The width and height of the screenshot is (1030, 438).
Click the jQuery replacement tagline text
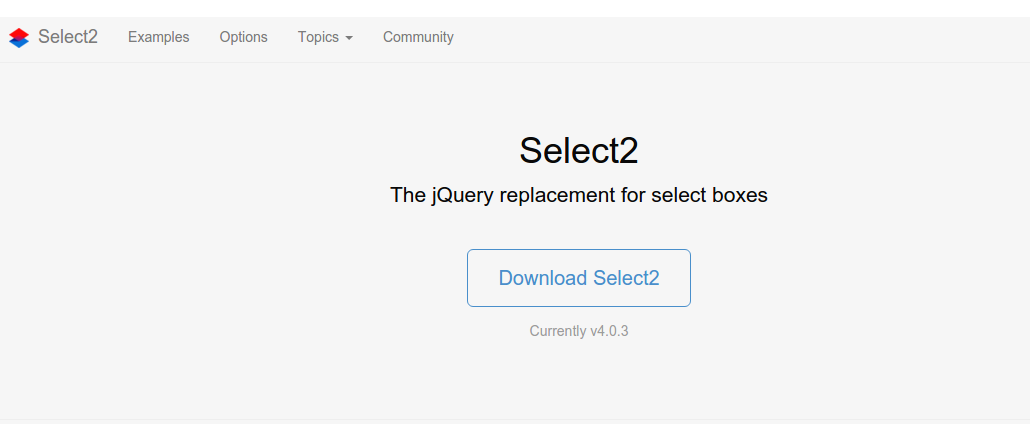click(x=578, y=195)
